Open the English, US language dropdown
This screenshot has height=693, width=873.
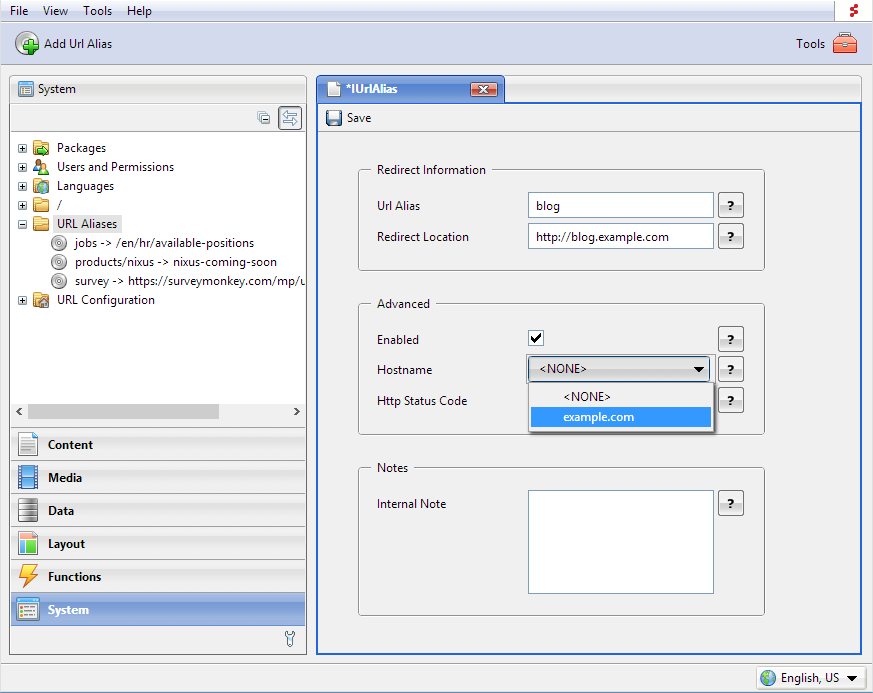point(810,678)
